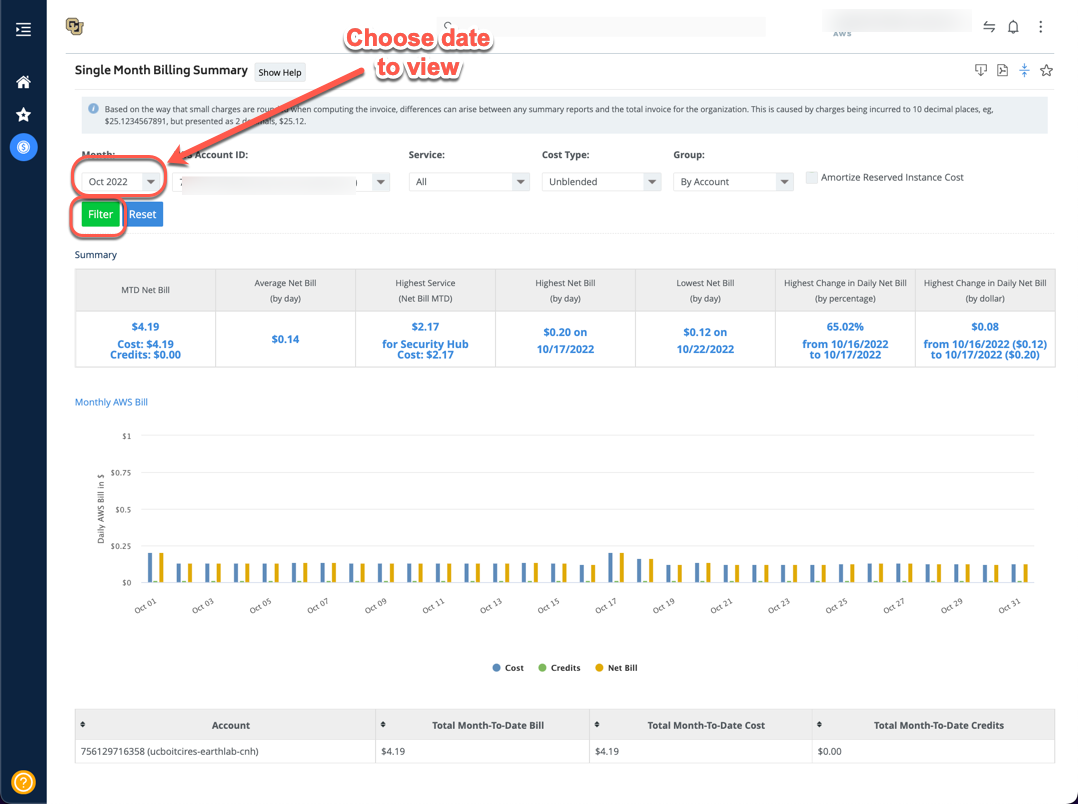Open the Month dropdown showing Oct 2022

click(x=121, y=182)
